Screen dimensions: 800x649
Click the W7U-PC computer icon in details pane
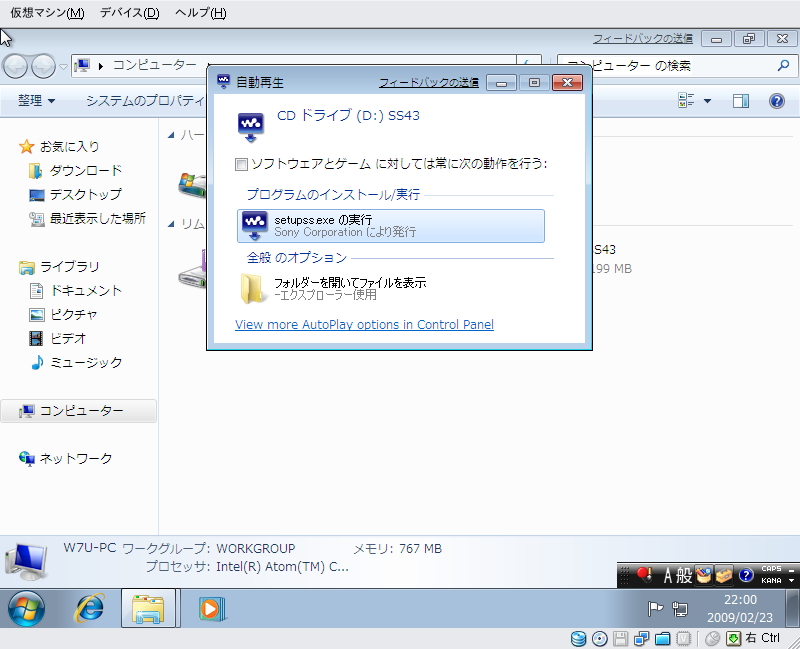click(x=26, y=562)
